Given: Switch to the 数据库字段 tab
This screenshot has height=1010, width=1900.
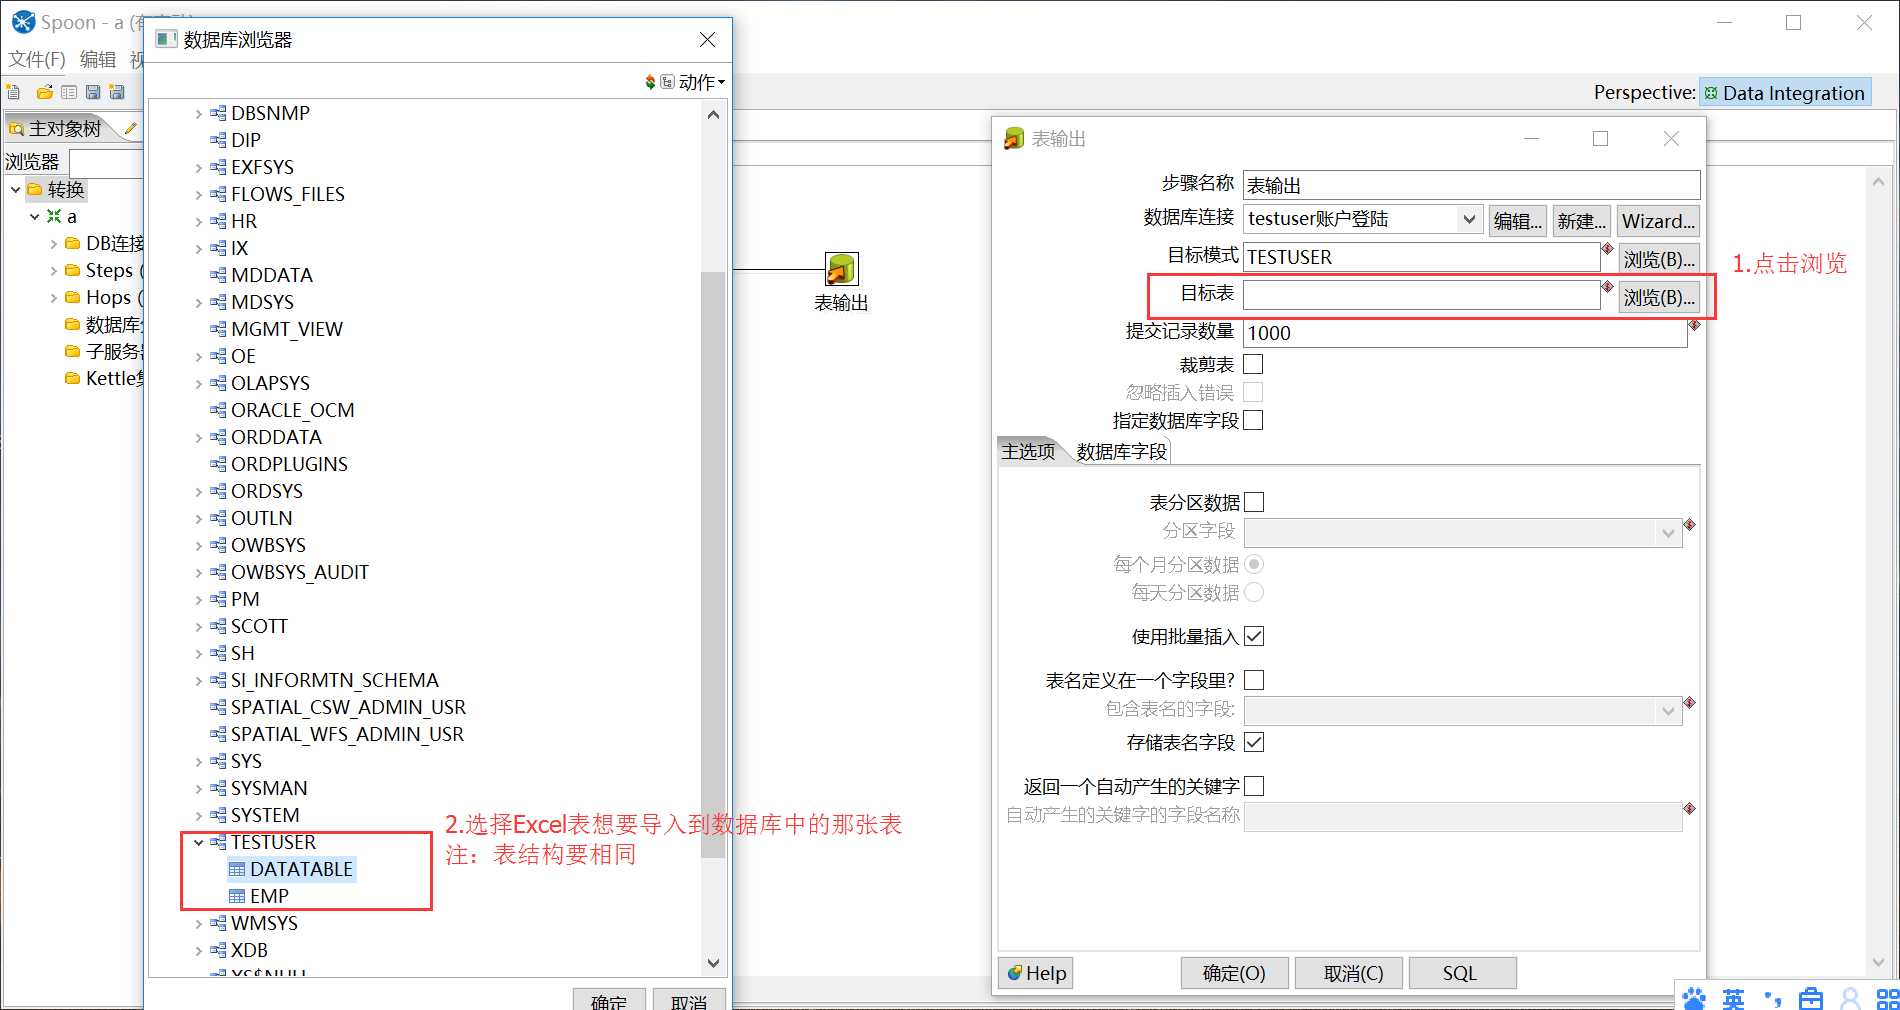Looking at the screenshot, I should point(1121,452).
